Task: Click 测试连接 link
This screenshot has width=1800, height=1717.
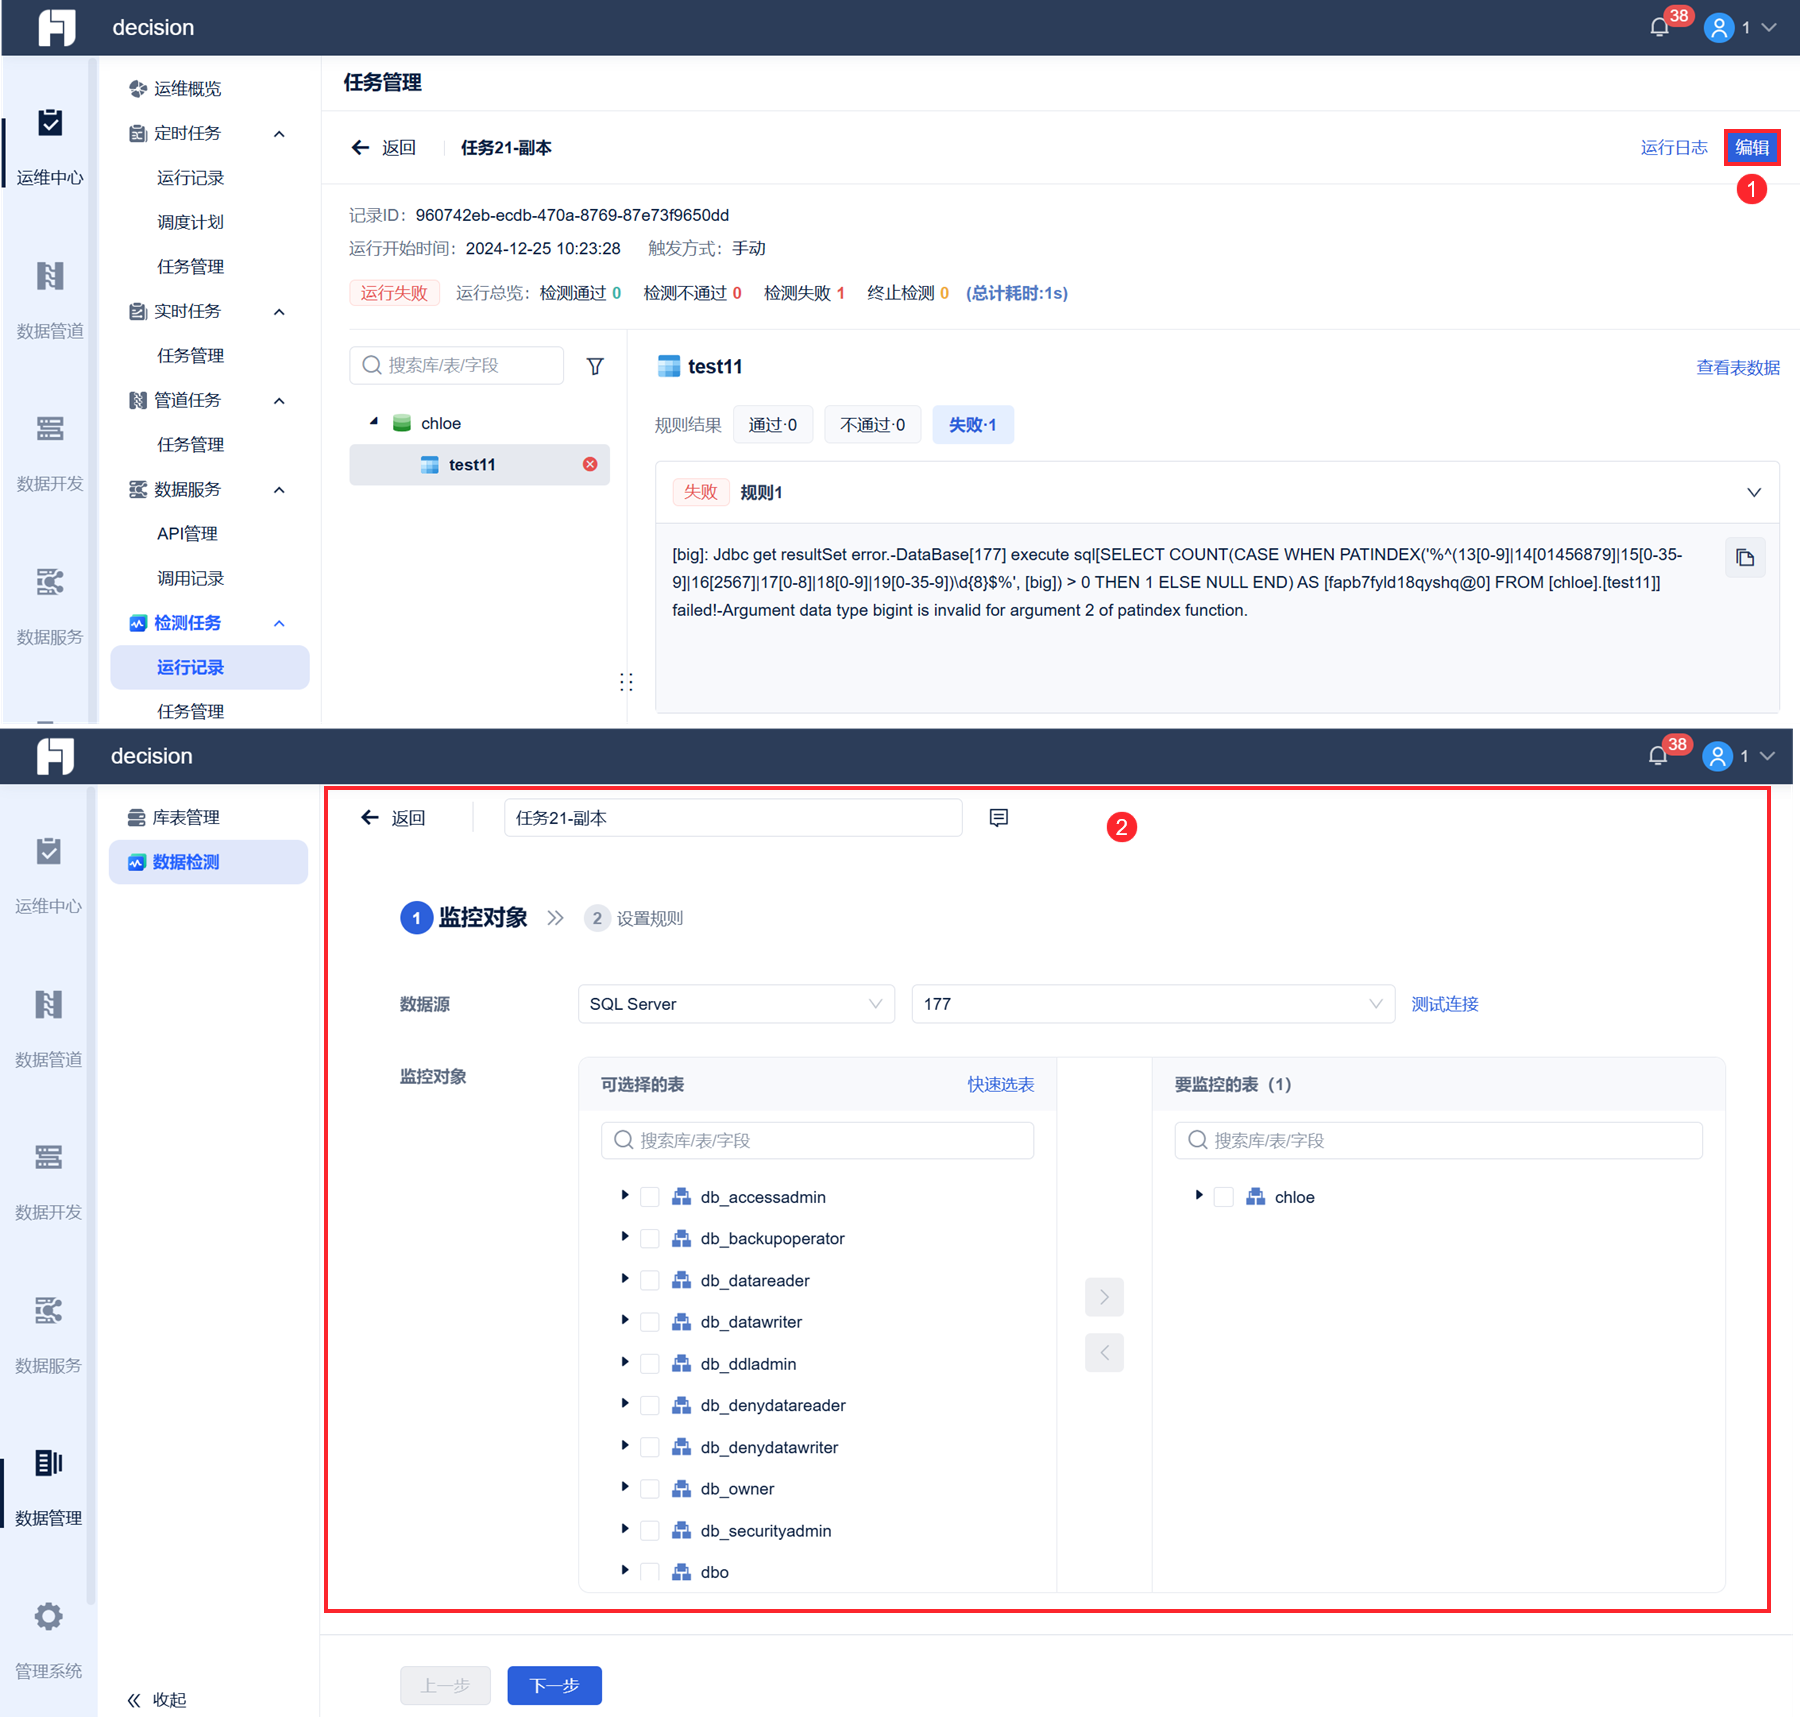Action: point(1444,1004)
